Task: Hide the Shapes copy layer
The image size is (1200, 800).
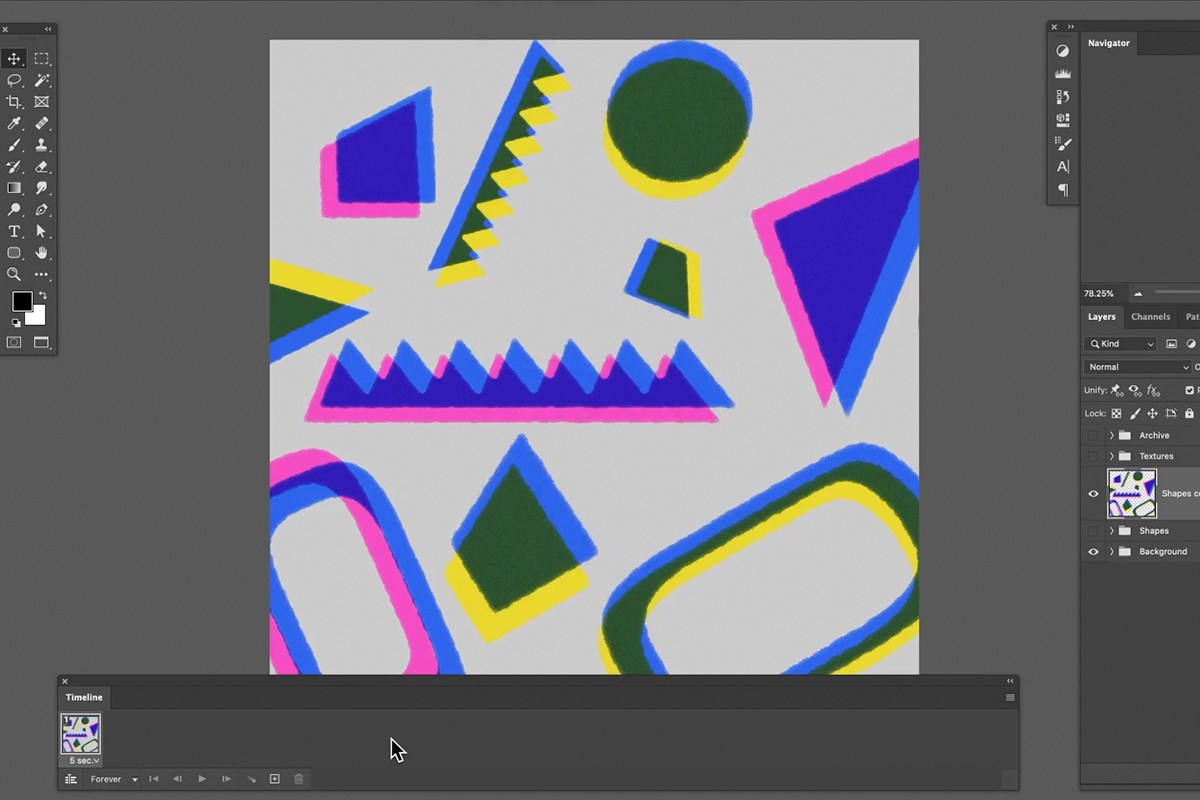Action: point(1093,493)
